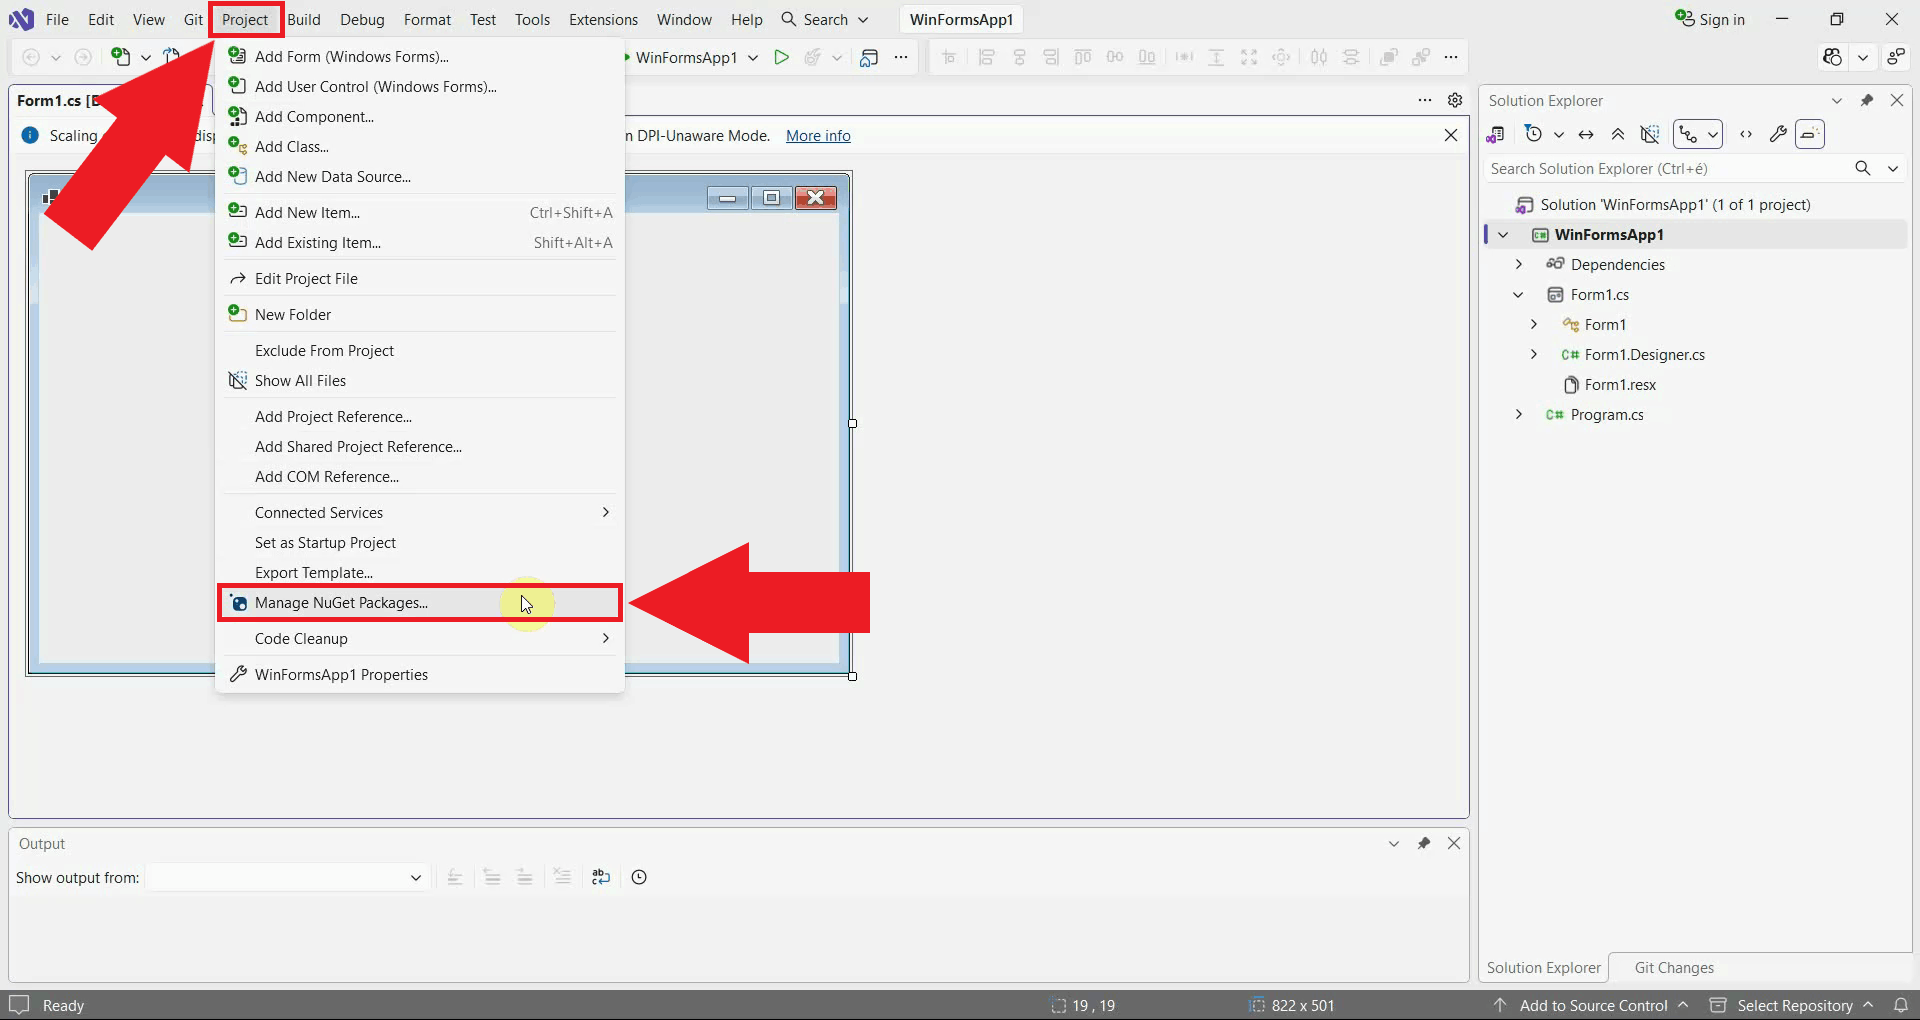Click View Code icon in Solution Explorer

point(1746,134)
